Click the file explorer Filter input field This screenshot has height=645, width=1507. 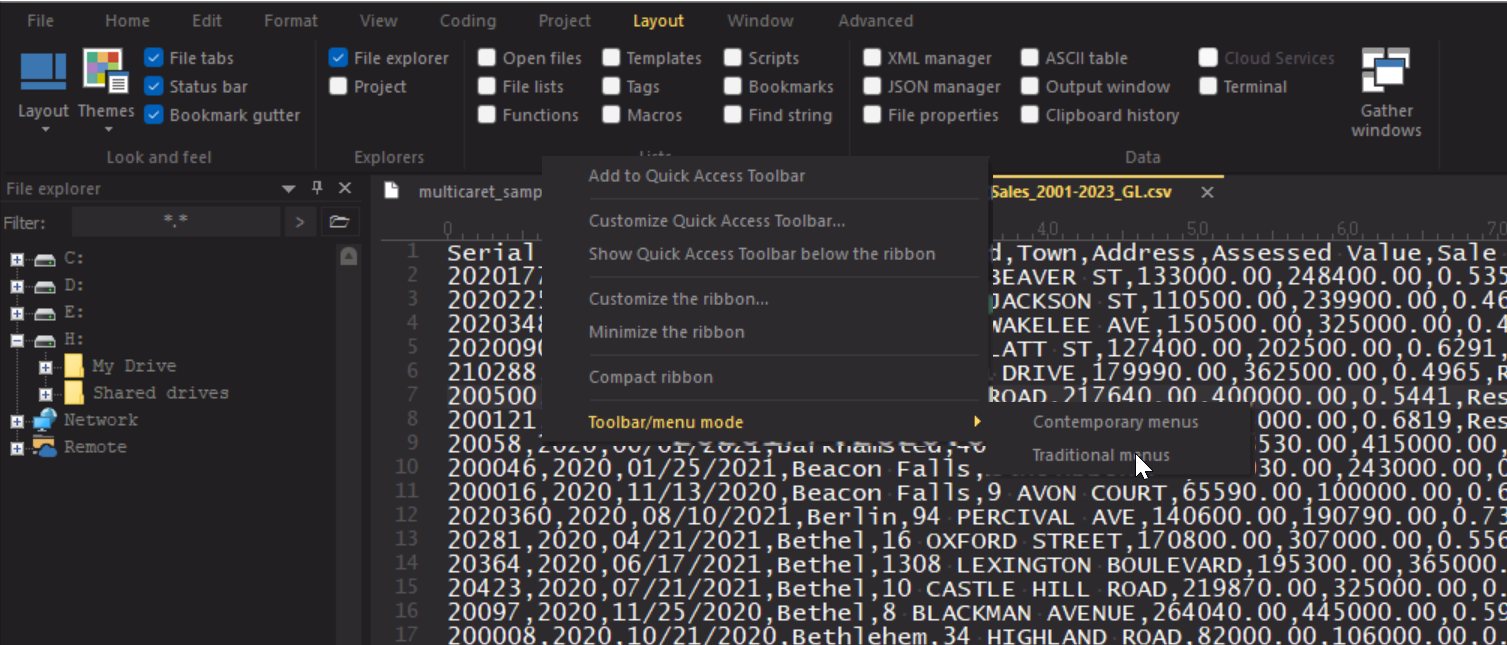[x=176, y=222]
